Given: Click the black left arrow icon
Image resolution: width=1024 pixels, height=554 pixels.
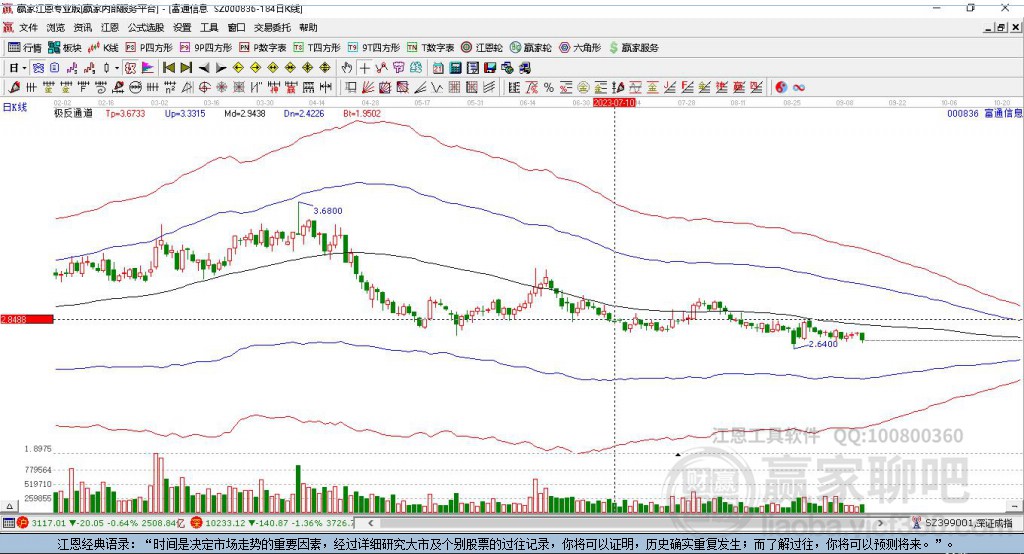Looking at the screenshot, I should click(204, 68).
